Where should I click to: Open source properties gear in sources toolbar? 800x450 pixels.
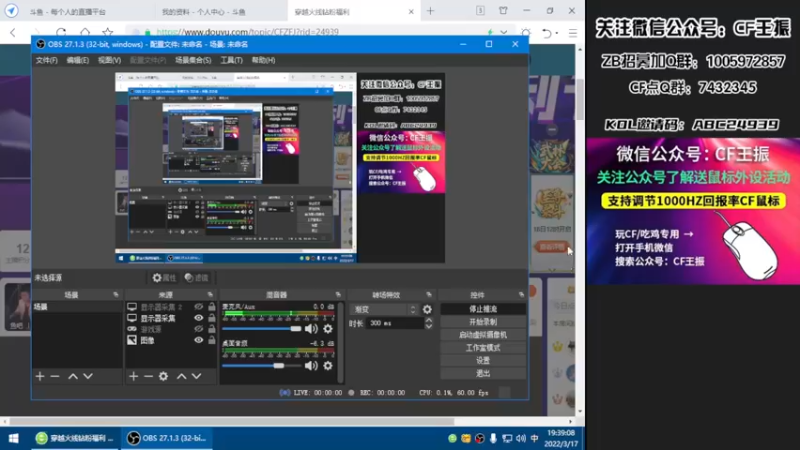(x=163, y=377)
